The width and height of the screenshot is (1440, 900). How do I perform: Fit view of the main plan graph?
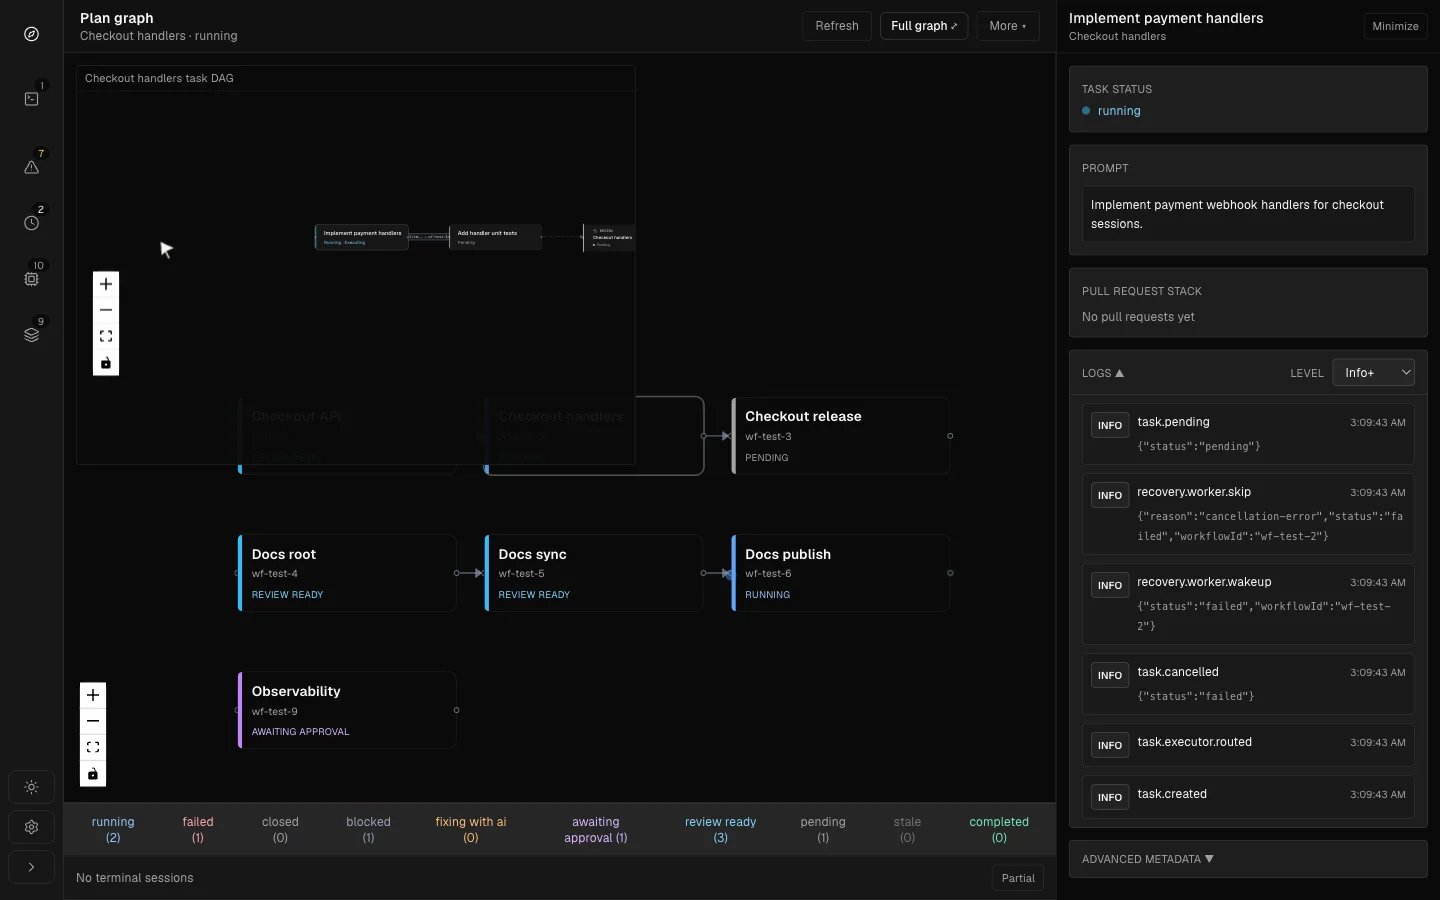(93, 747)
